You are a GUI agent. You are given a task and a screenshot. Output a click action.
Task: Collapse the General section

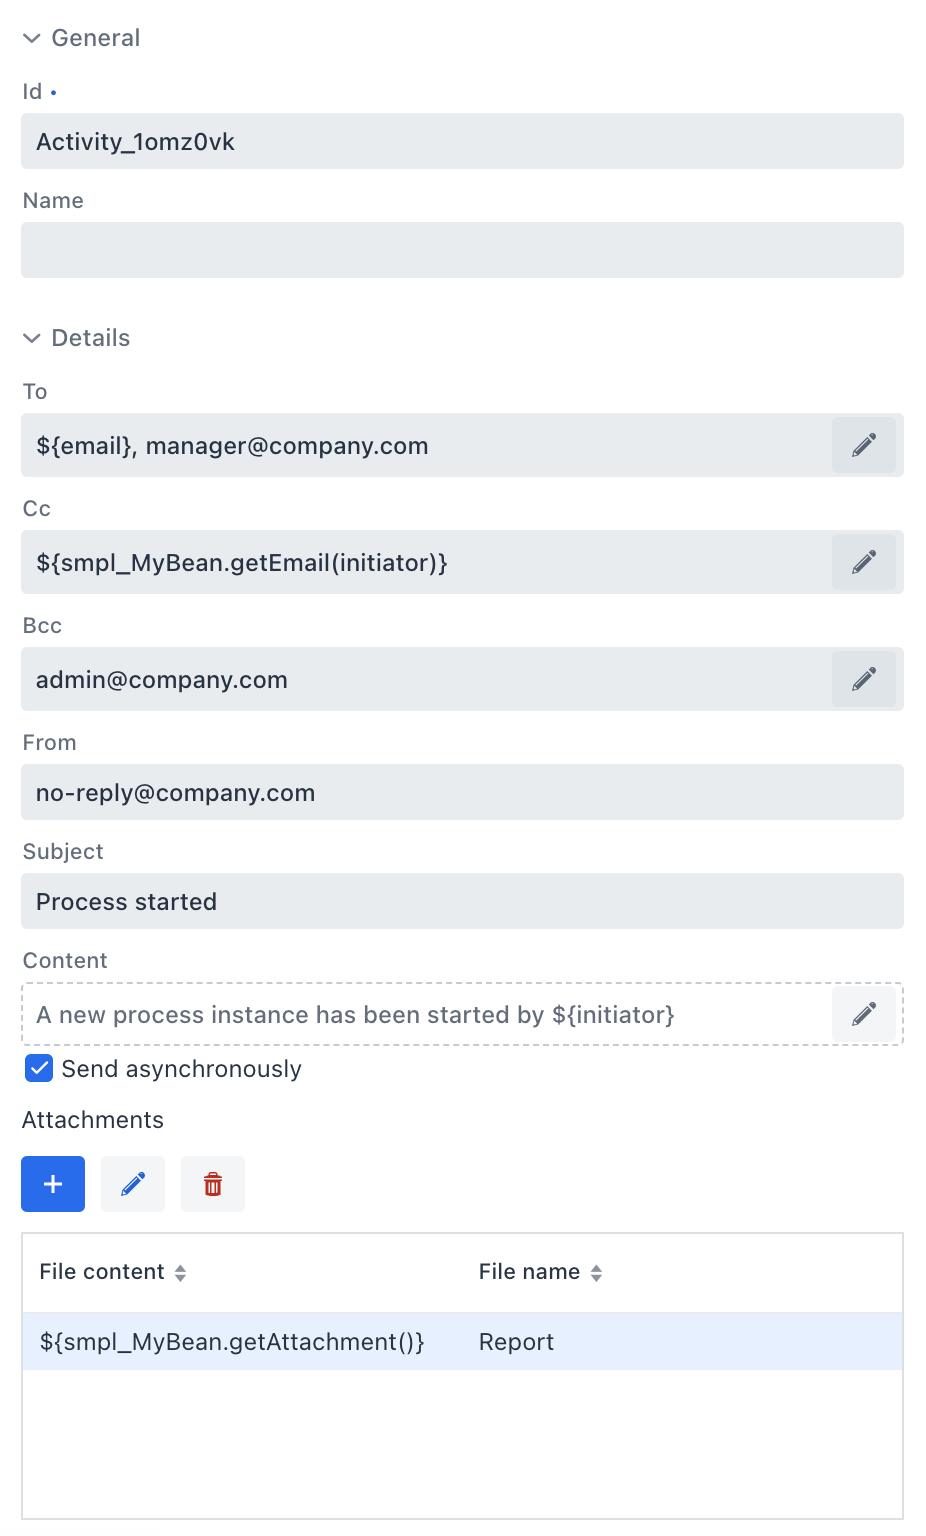(32, 37)
